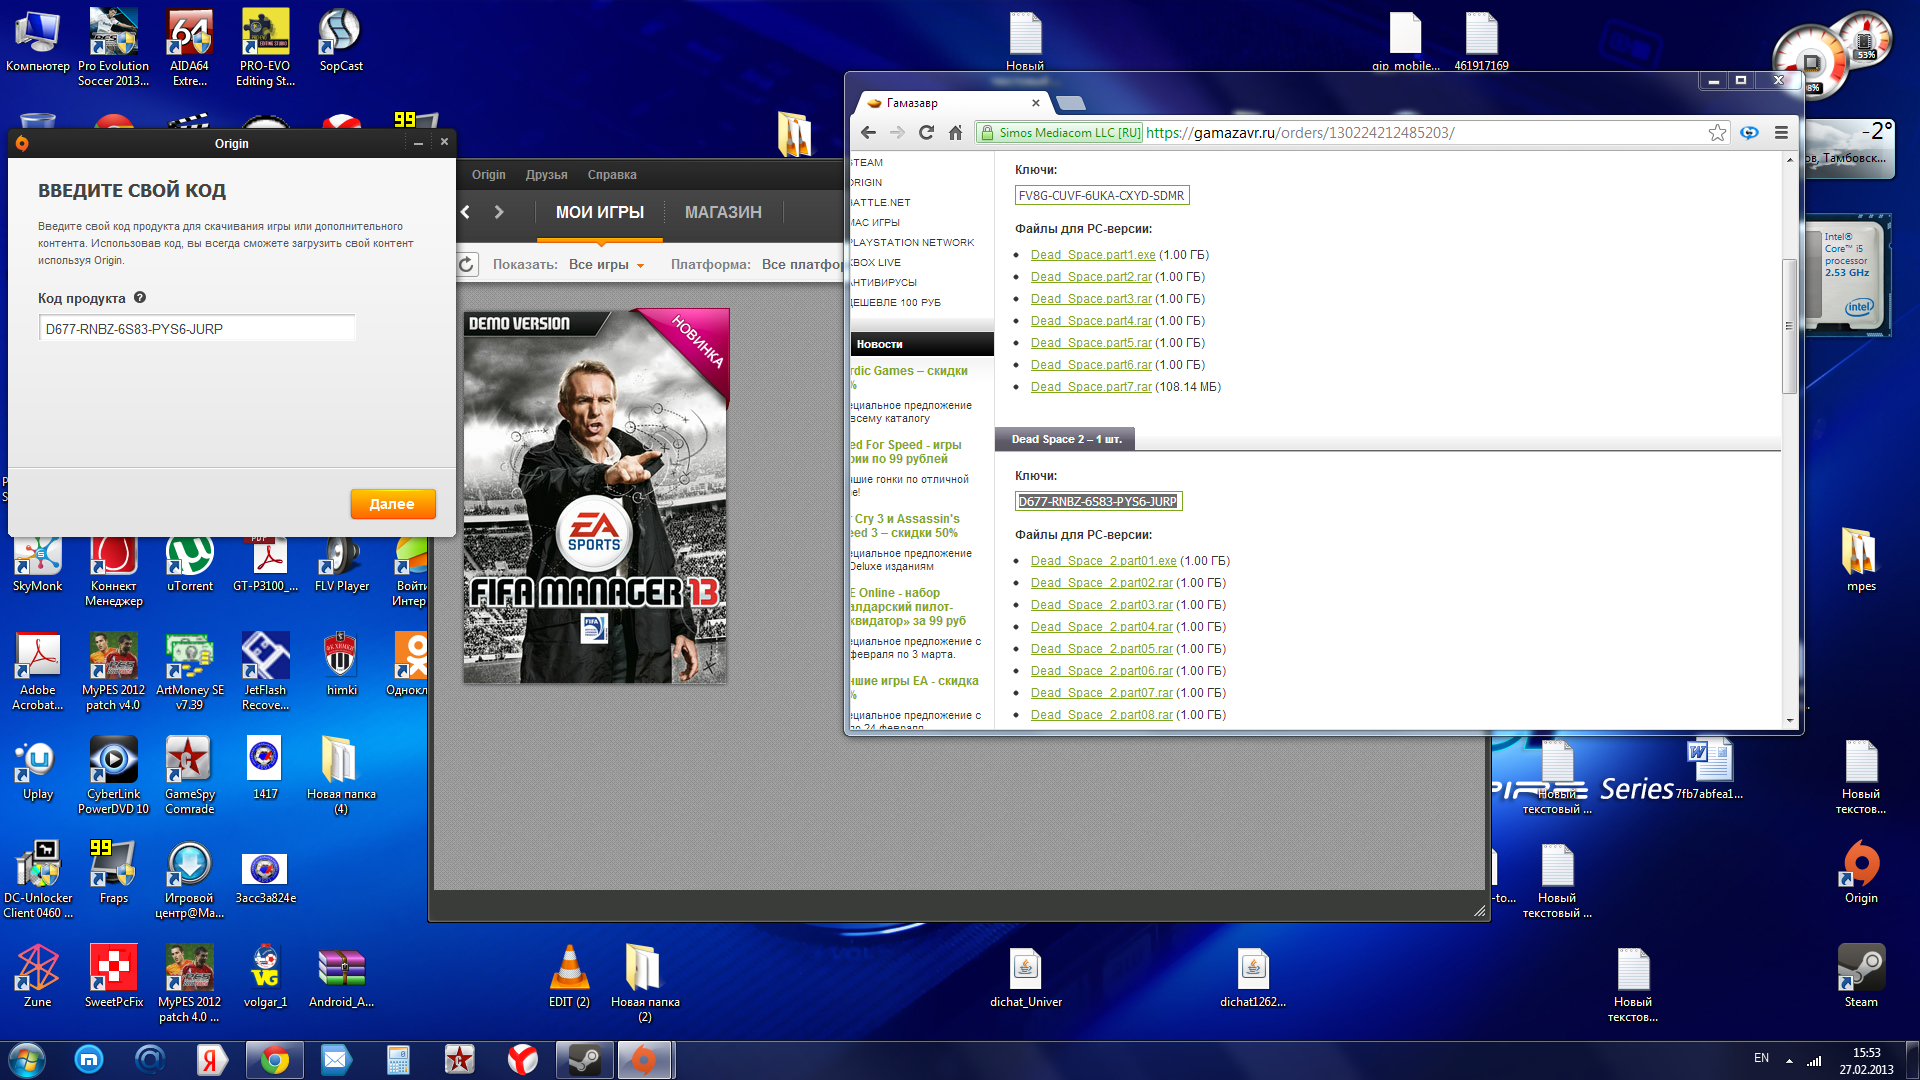This screenshot has height=1080, width=1920.
Task: Open Steam from the taskbar
Action: point(584,1060)
